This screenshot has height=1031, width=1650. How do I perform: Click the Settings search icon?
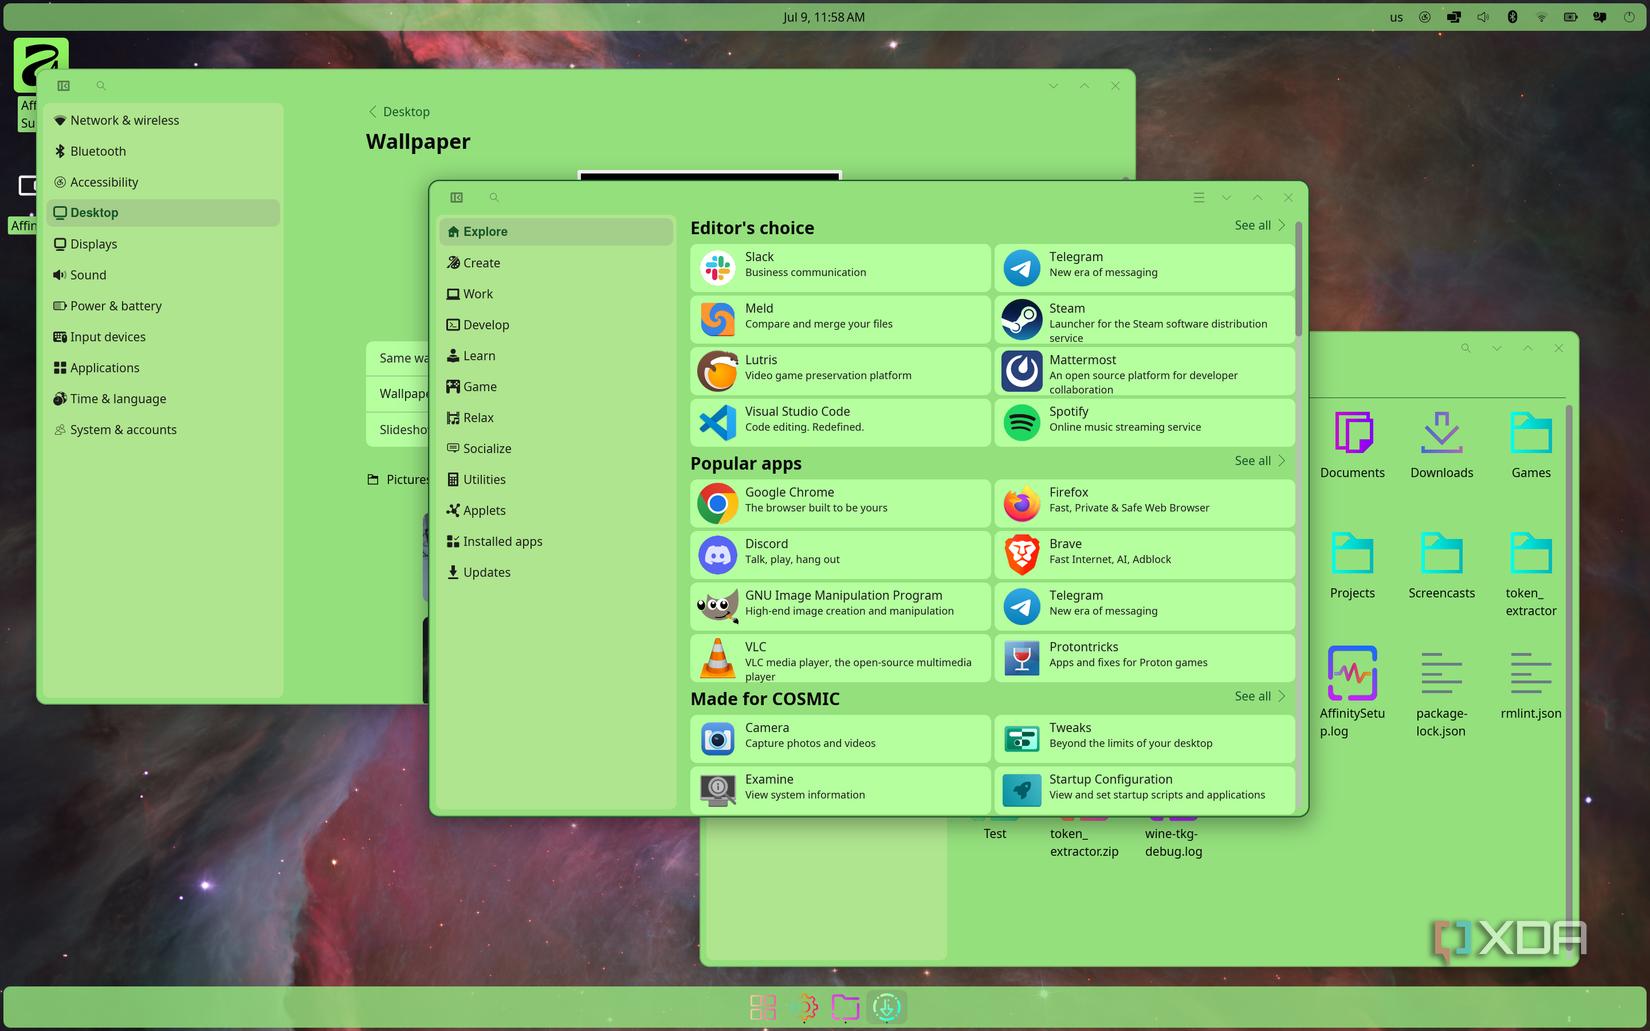(101, 86)
